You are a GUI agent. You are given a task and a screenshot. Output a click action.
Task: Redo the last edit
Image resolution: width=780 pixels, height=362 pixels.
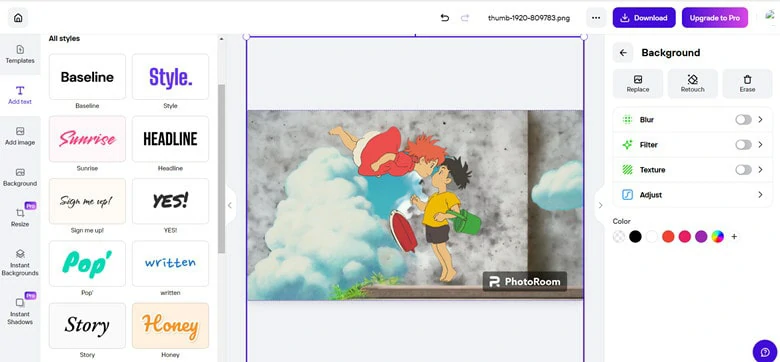[465, 18]
